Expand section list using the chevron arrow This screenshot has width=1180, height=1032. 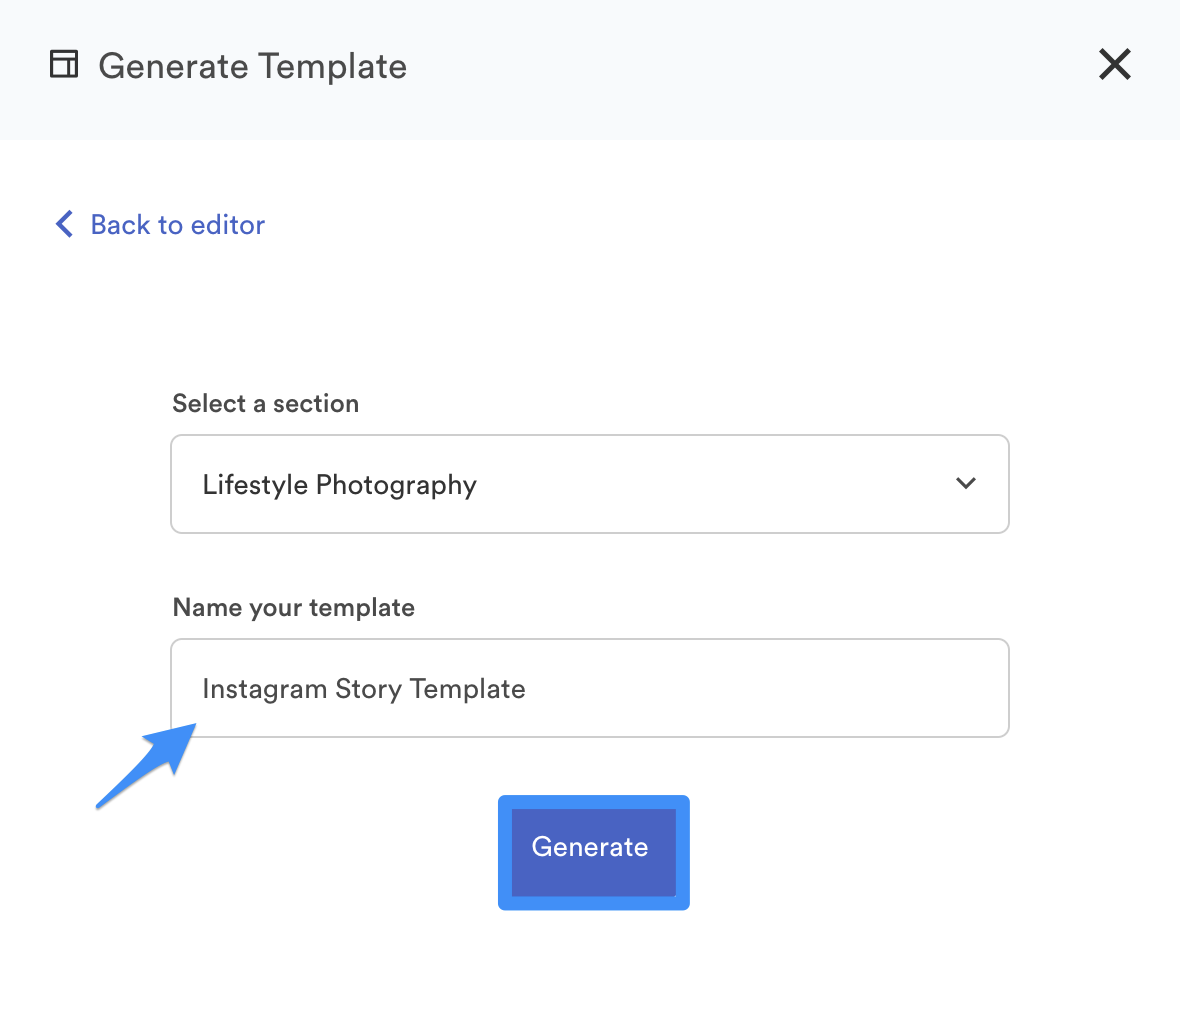[x=965, y=484]
